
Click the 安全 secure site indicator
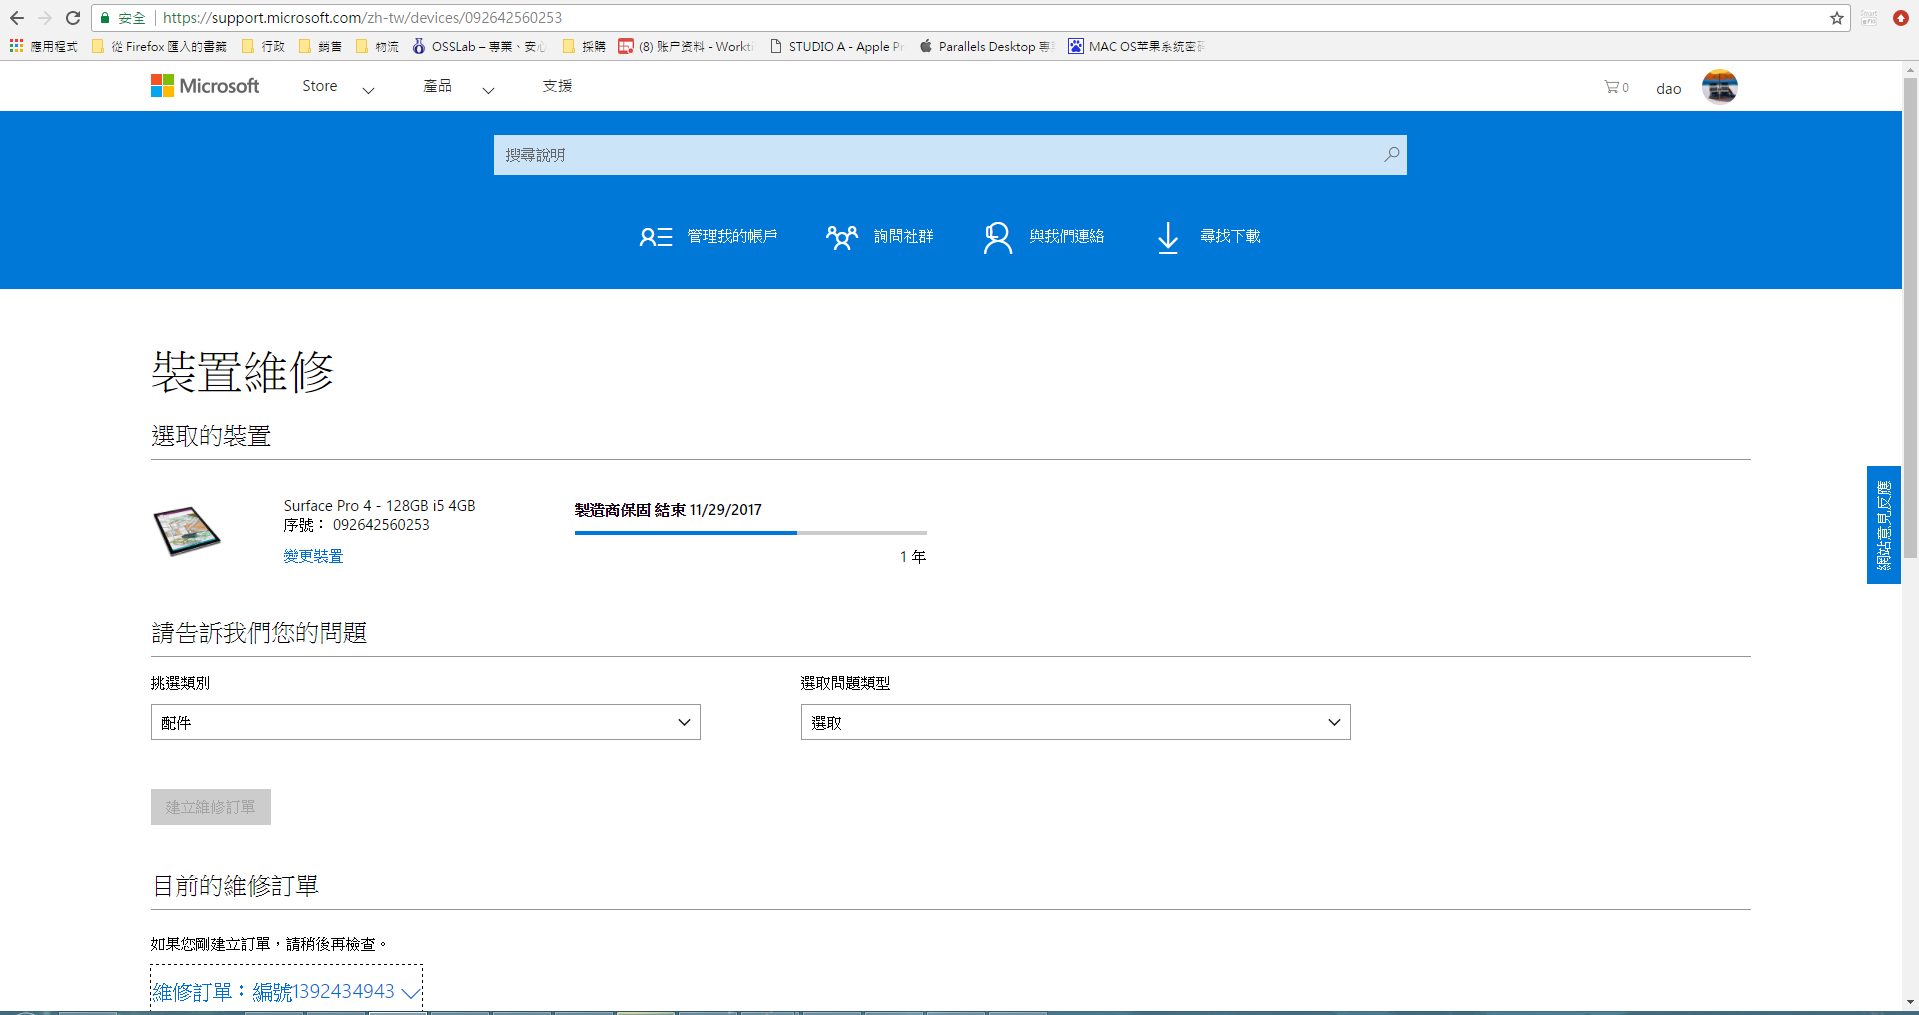(123, 18)
